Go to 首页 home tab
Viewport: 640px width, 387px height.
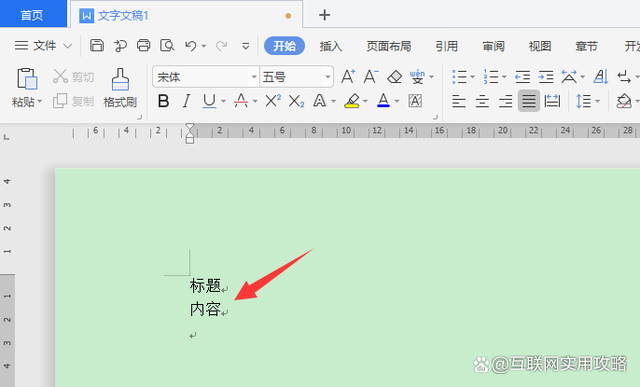point(33,14)
